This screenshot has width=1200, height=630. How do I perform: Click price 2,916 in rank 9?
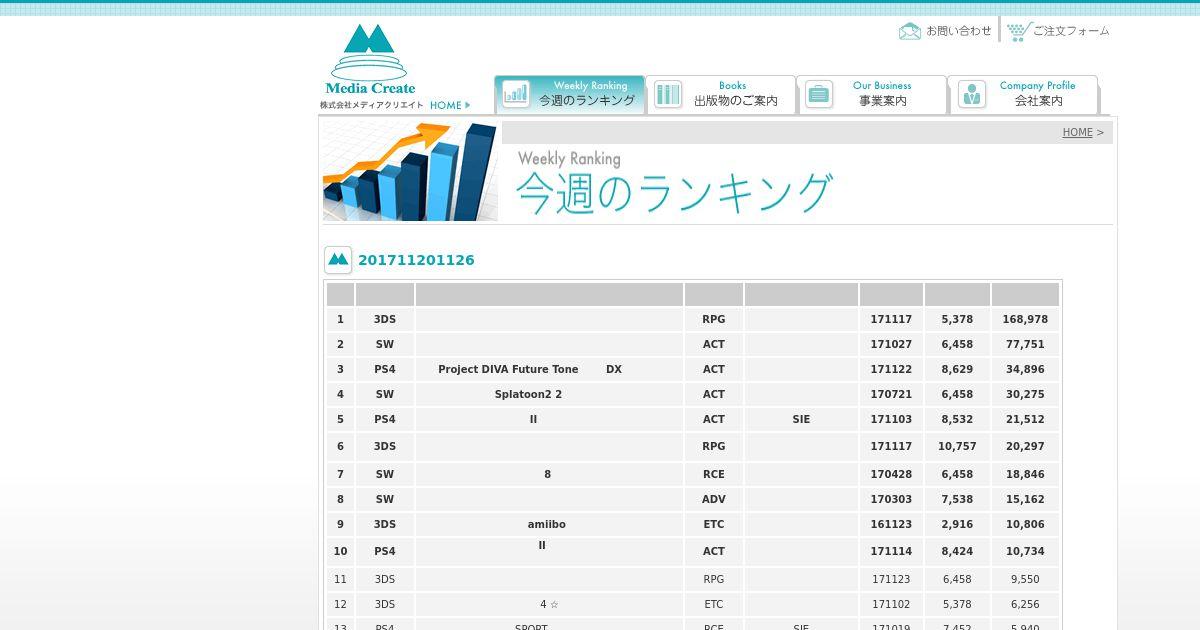point(957,524)
